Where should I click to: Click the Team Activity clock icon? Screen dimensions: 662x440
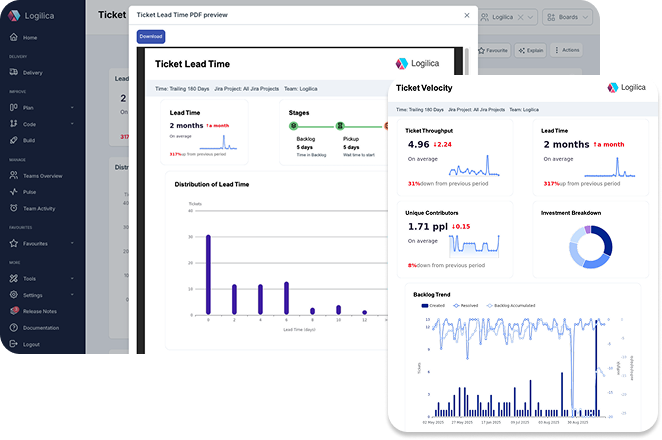coord(14,208)
